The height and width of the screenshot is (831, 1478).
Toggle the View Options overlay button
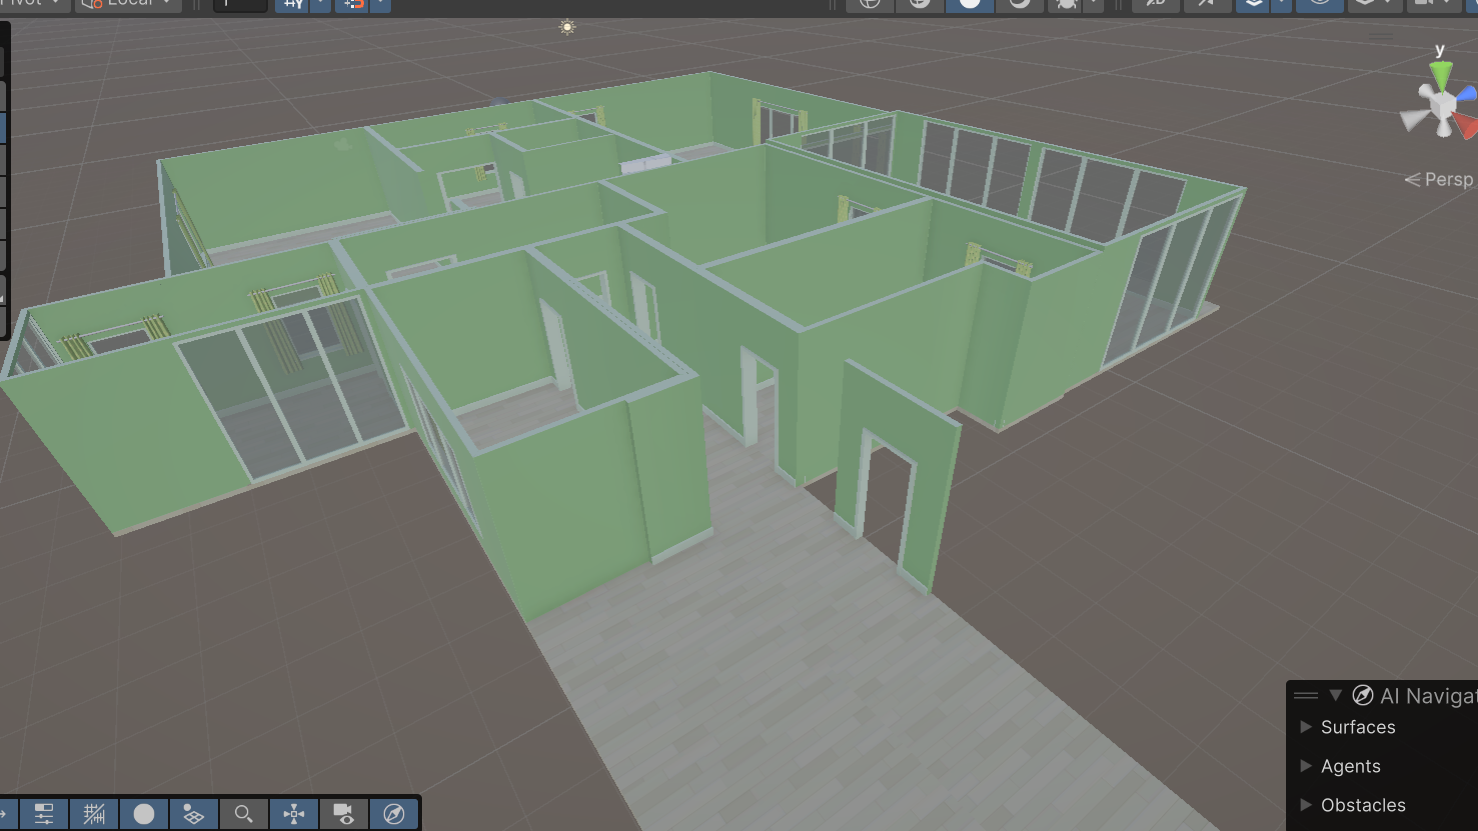click(x=194, y=814)
